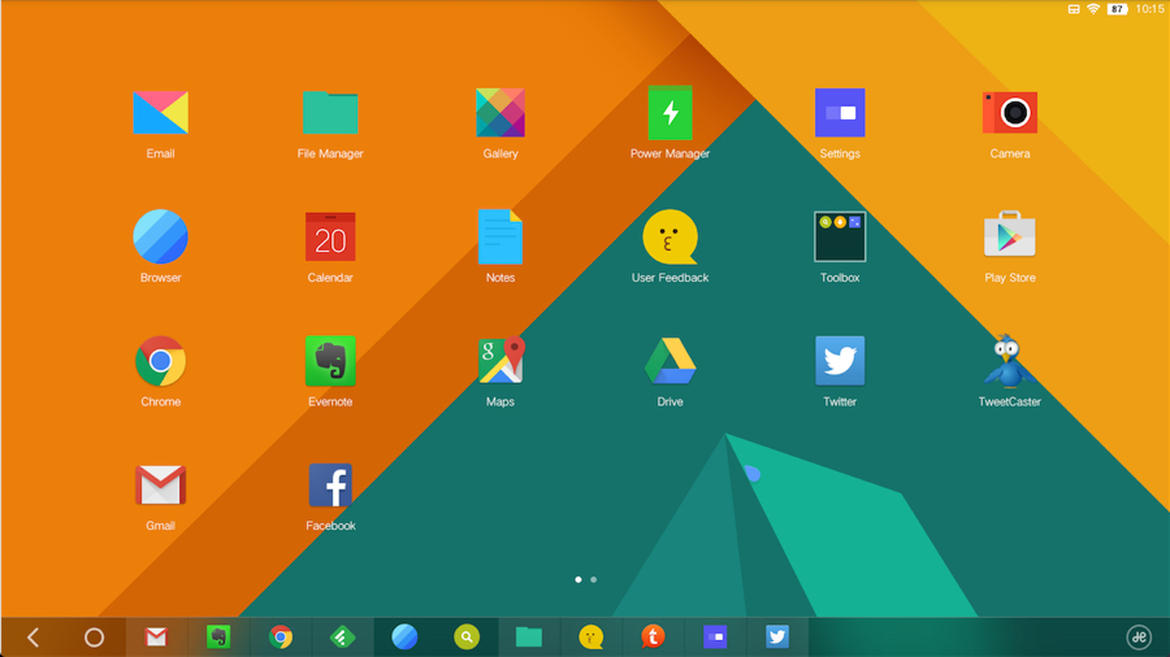Open the Toolbox folder

pyautogui.click(x=840, y=237)
